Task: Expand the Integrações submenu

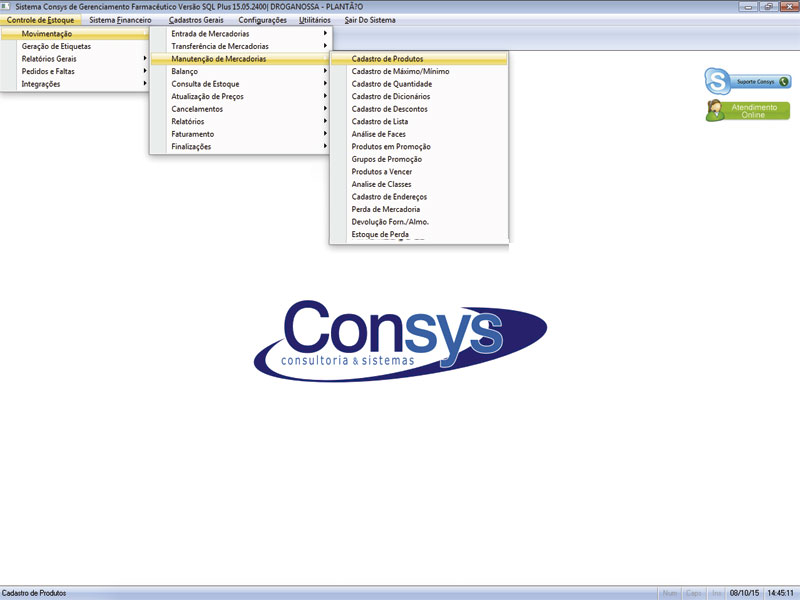Action: point(74,84)
